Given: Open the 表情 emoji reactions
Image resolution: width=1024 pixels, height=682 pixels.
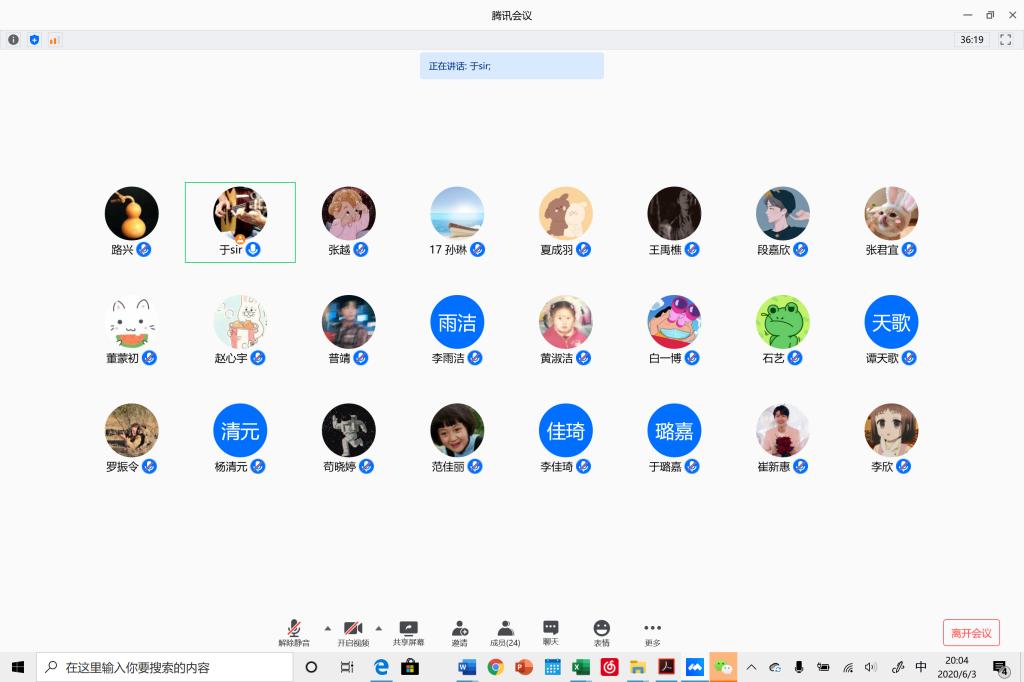Looking at the screenshot, I should pos(601,632).
